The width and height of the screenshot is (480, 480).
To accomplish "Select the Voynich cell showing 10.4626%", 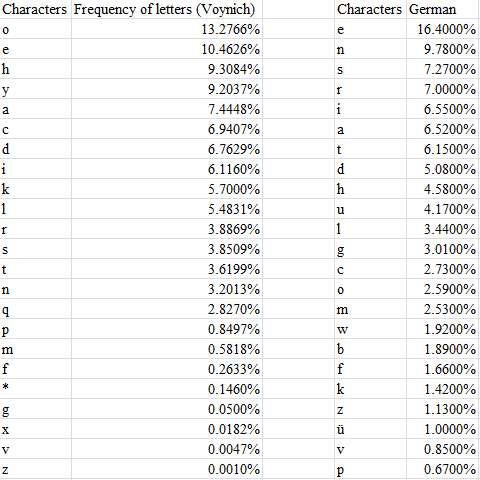I will click(x=167, y=49).
